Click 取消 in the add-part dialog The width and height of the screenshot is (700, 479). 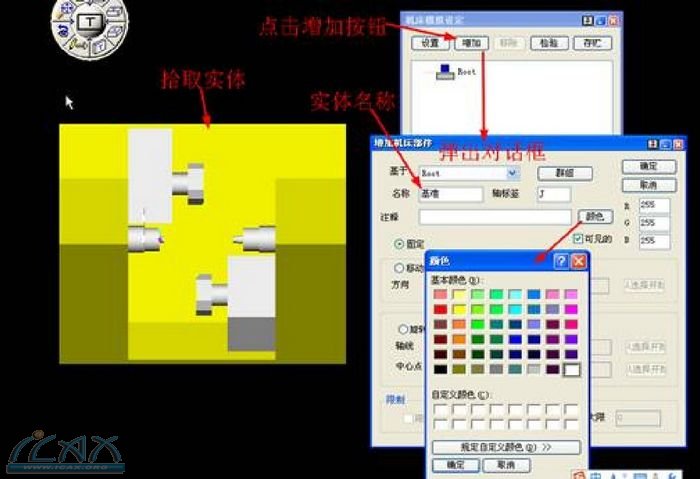(649, 185)
